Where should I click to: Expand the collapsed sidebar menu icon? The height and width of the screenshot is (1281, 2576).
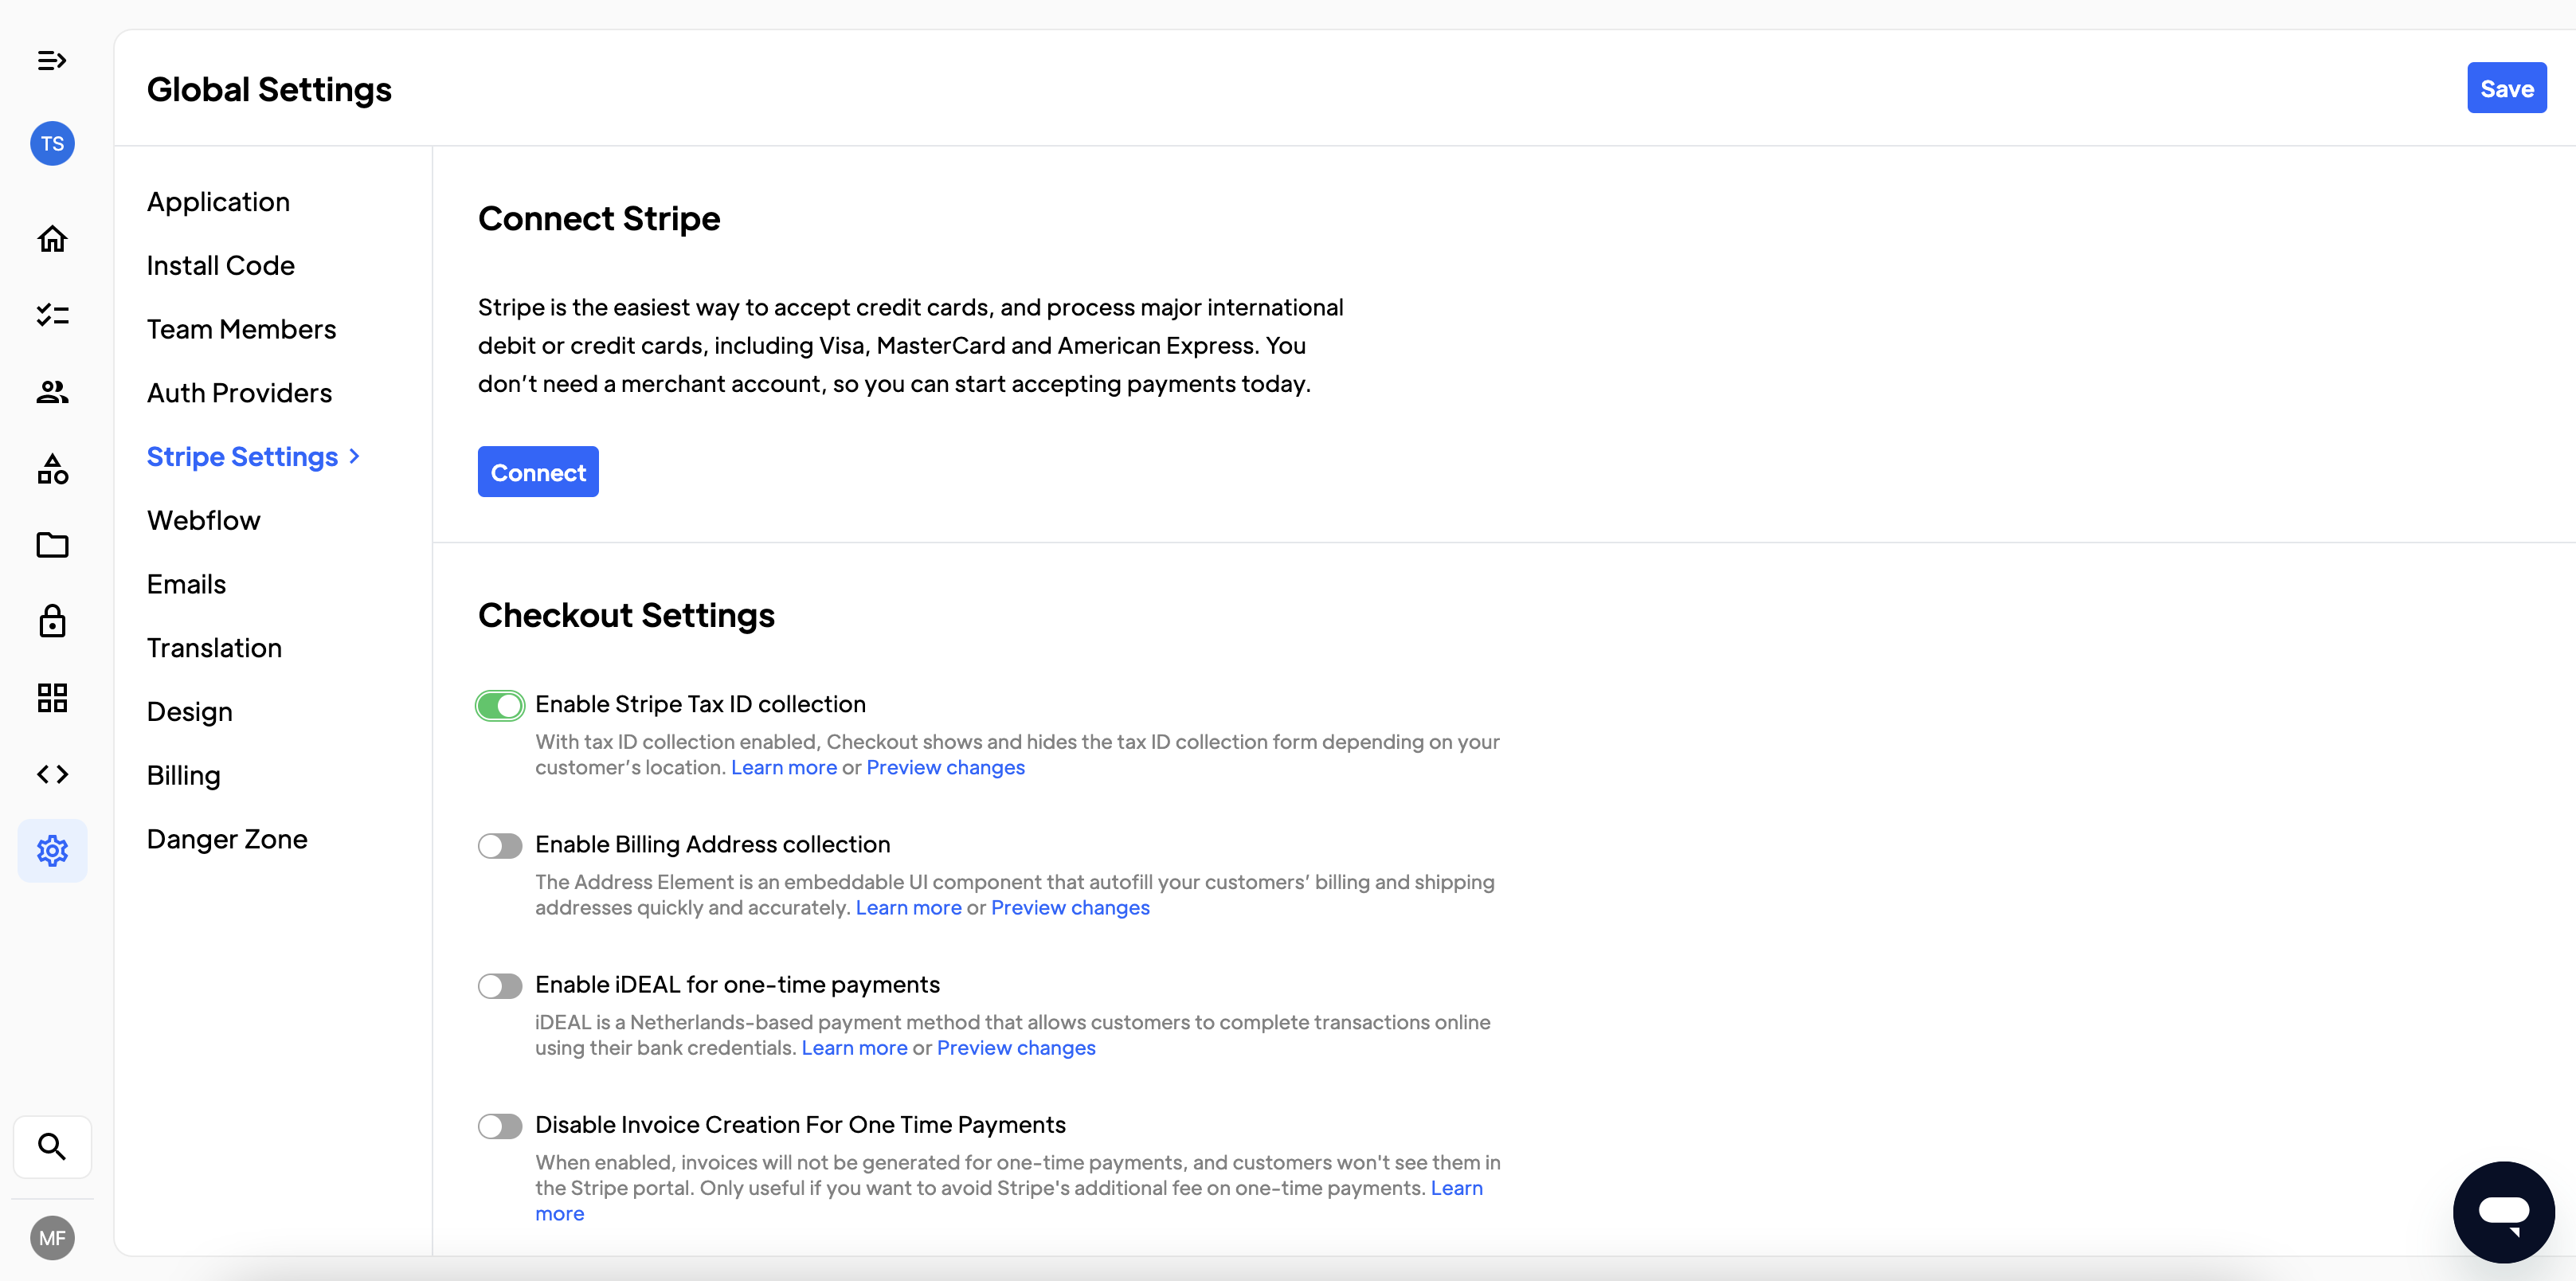[x=52, y=61]
